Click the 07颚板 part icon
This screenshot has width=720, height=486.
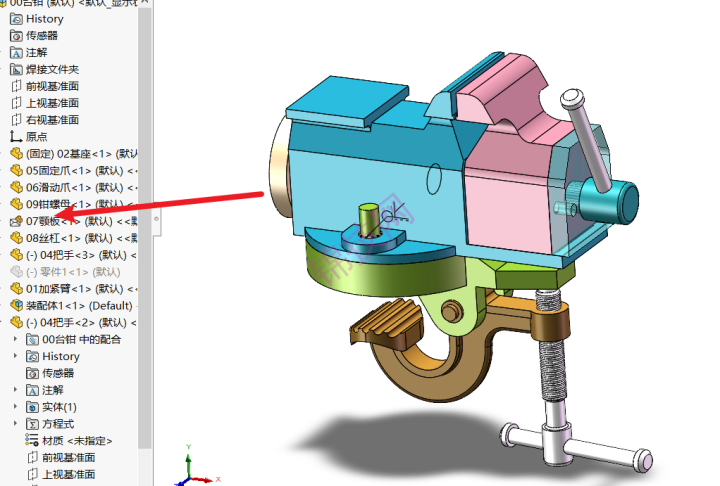(16, 221)
